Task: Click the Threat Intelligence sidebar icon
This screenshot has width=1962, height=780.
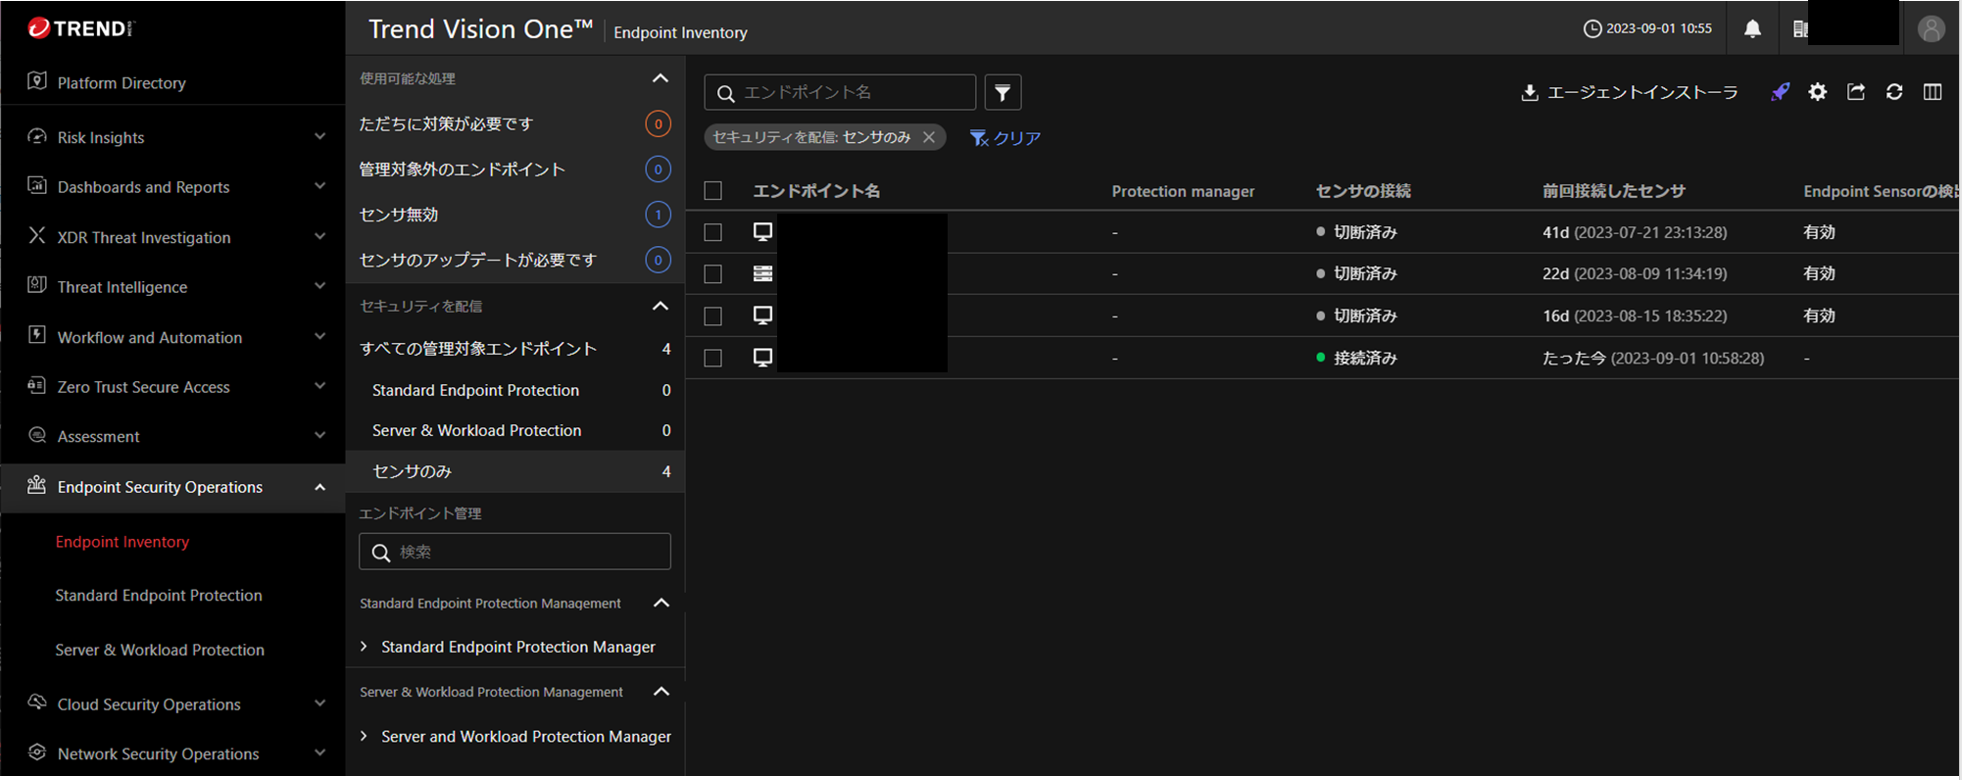Action: click(37, 285)
